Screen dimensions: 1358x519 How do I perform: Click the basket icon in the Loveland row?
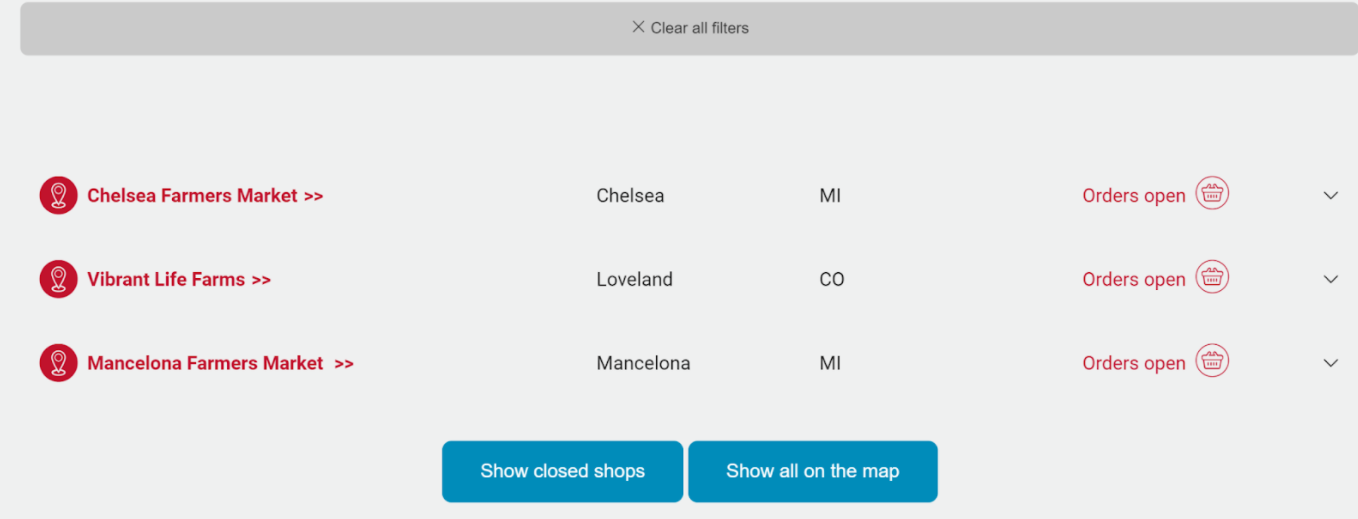tap(1212, 278)
